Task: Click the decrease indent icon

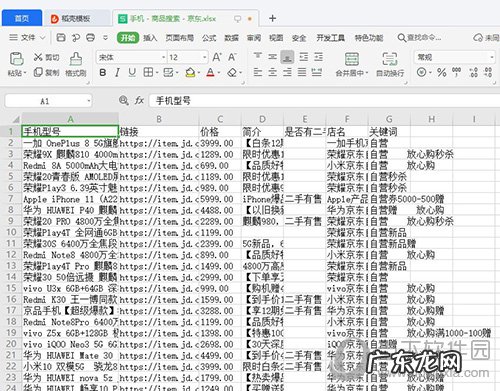Action: tap(303, 57)
